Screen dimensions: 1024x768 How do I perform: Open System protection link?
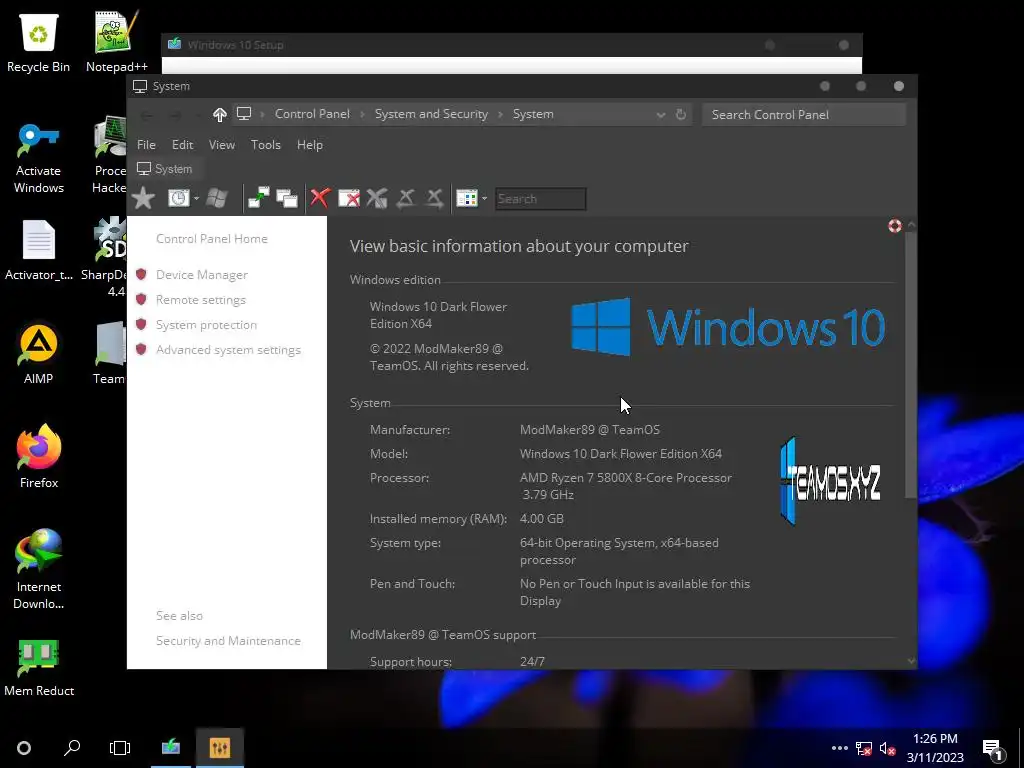click(x=206, y=325)
